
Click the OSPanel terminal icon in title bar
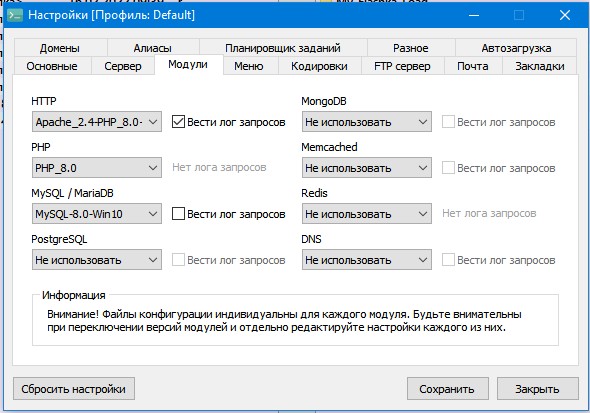[x=15, y=15]
